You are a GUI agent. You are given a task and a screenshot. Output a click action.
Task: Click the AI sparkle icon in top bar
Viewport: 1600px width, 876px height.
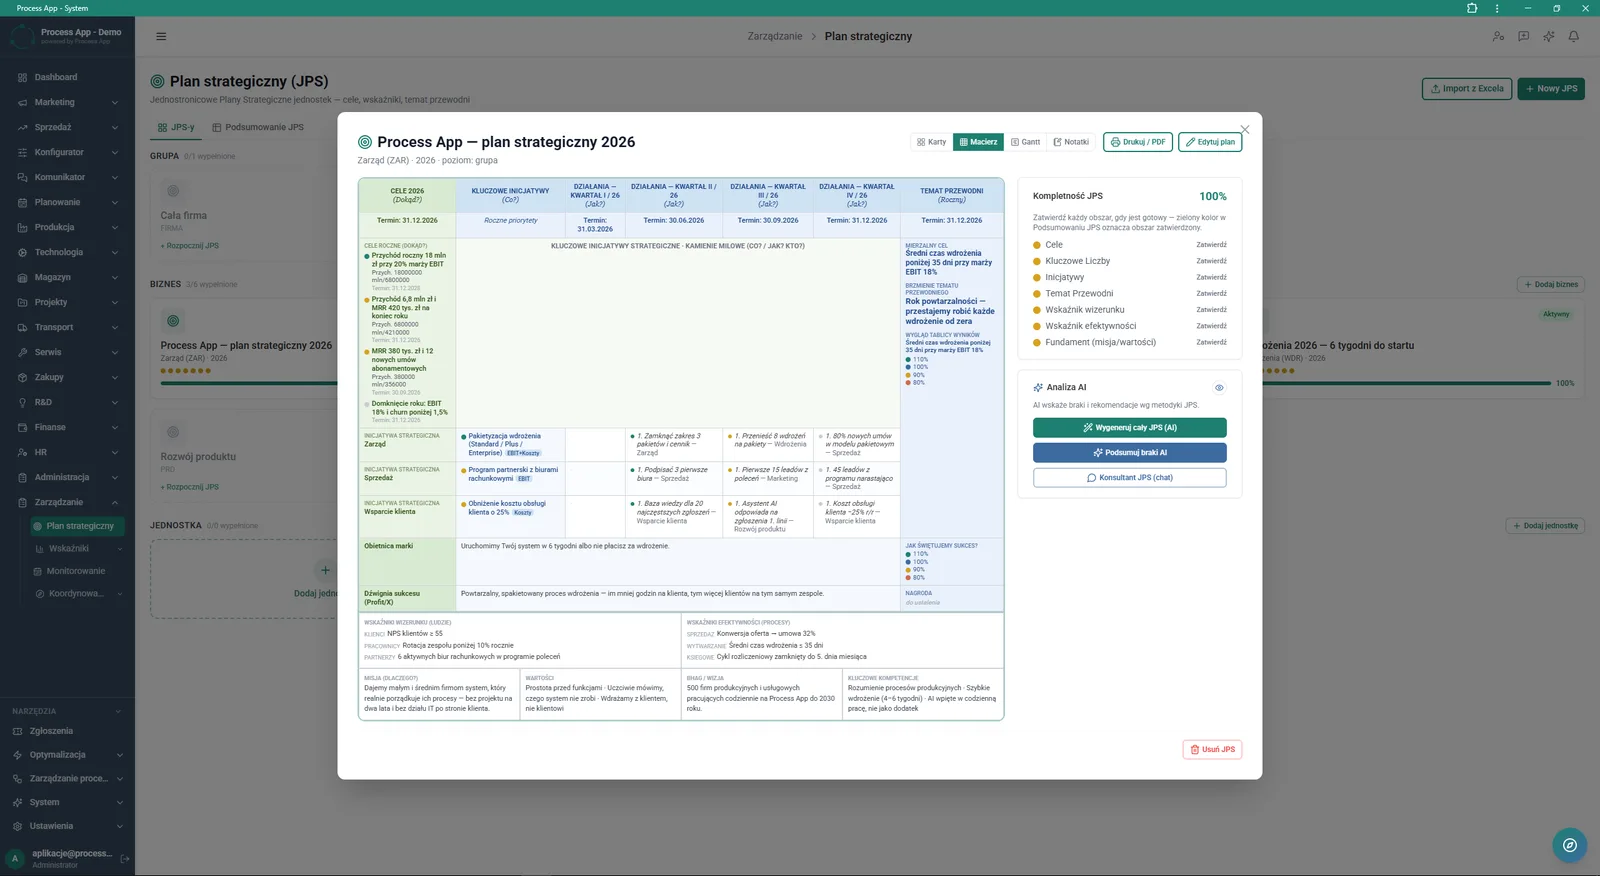point(1549,36)
